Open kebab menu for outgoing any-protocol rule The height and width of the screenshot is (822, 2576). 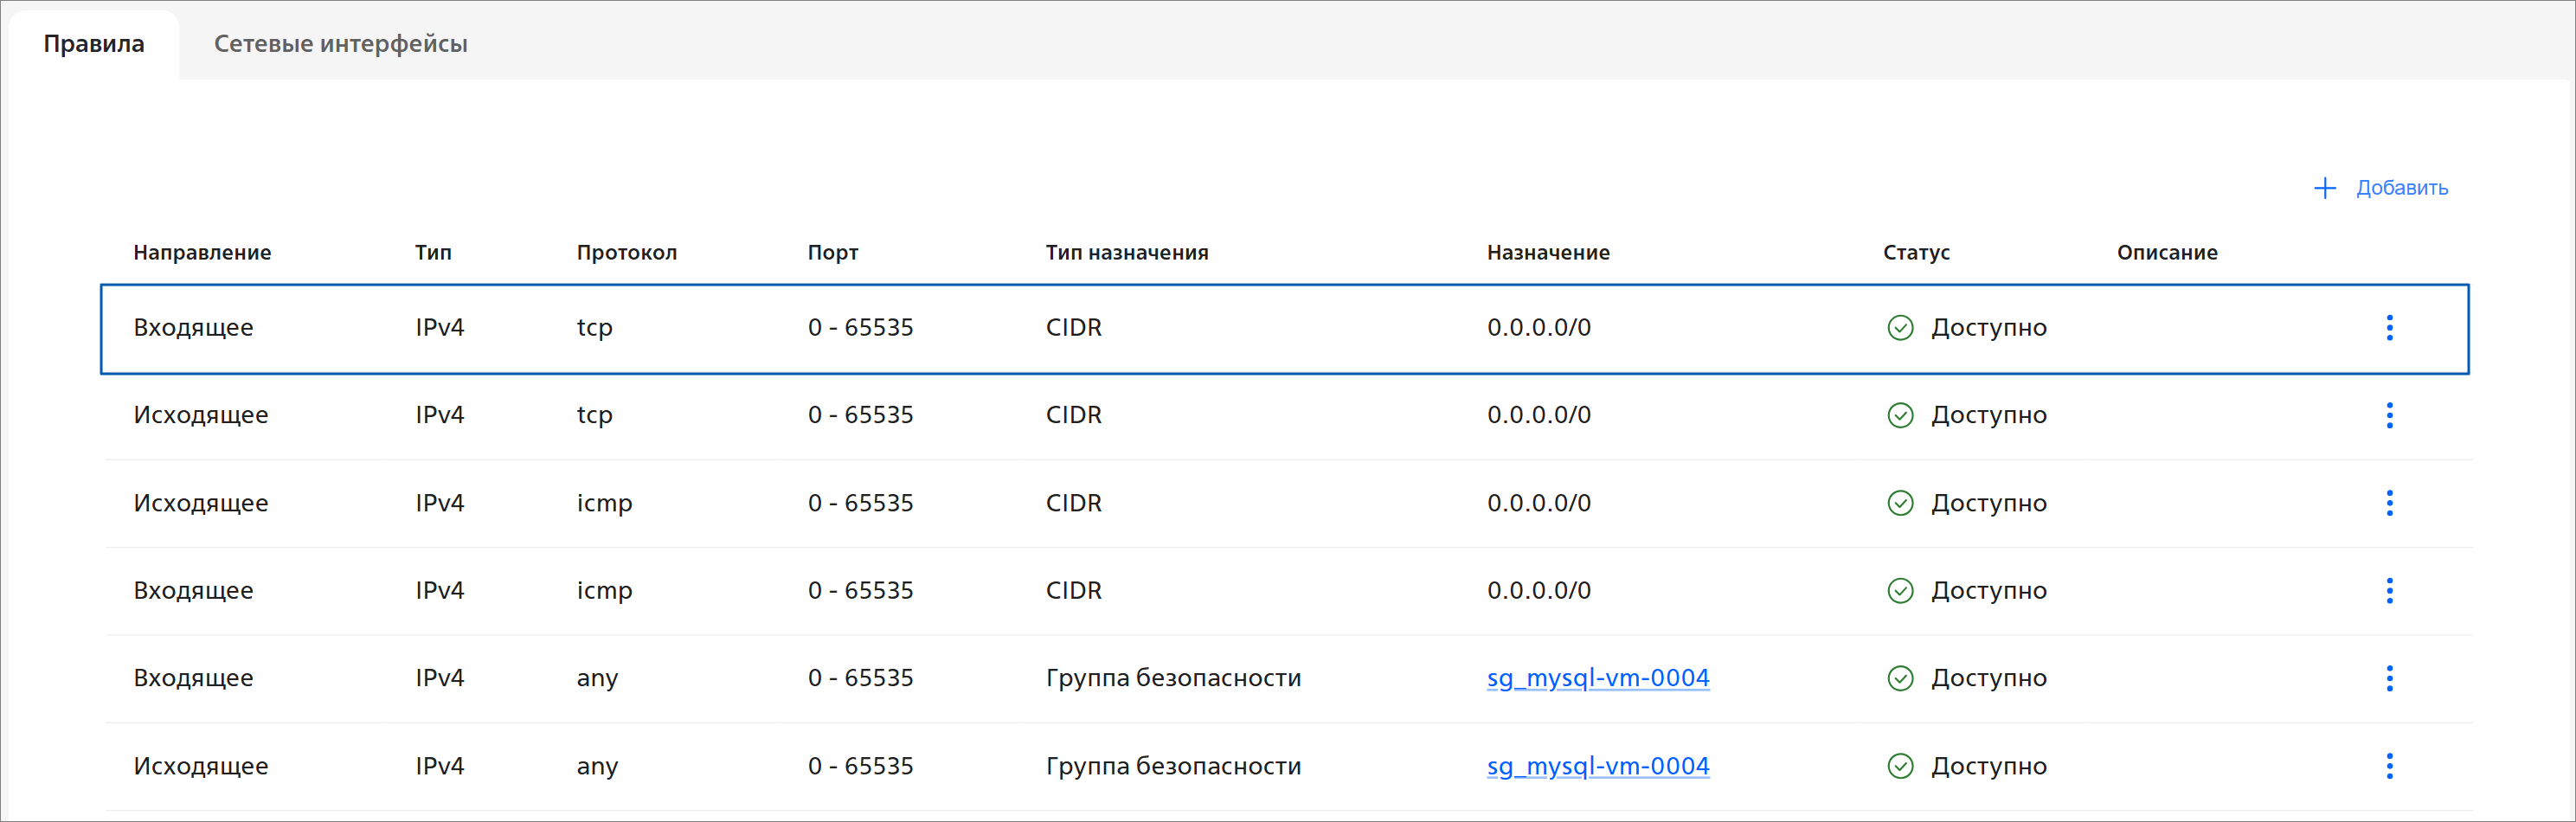(2389, 766)
